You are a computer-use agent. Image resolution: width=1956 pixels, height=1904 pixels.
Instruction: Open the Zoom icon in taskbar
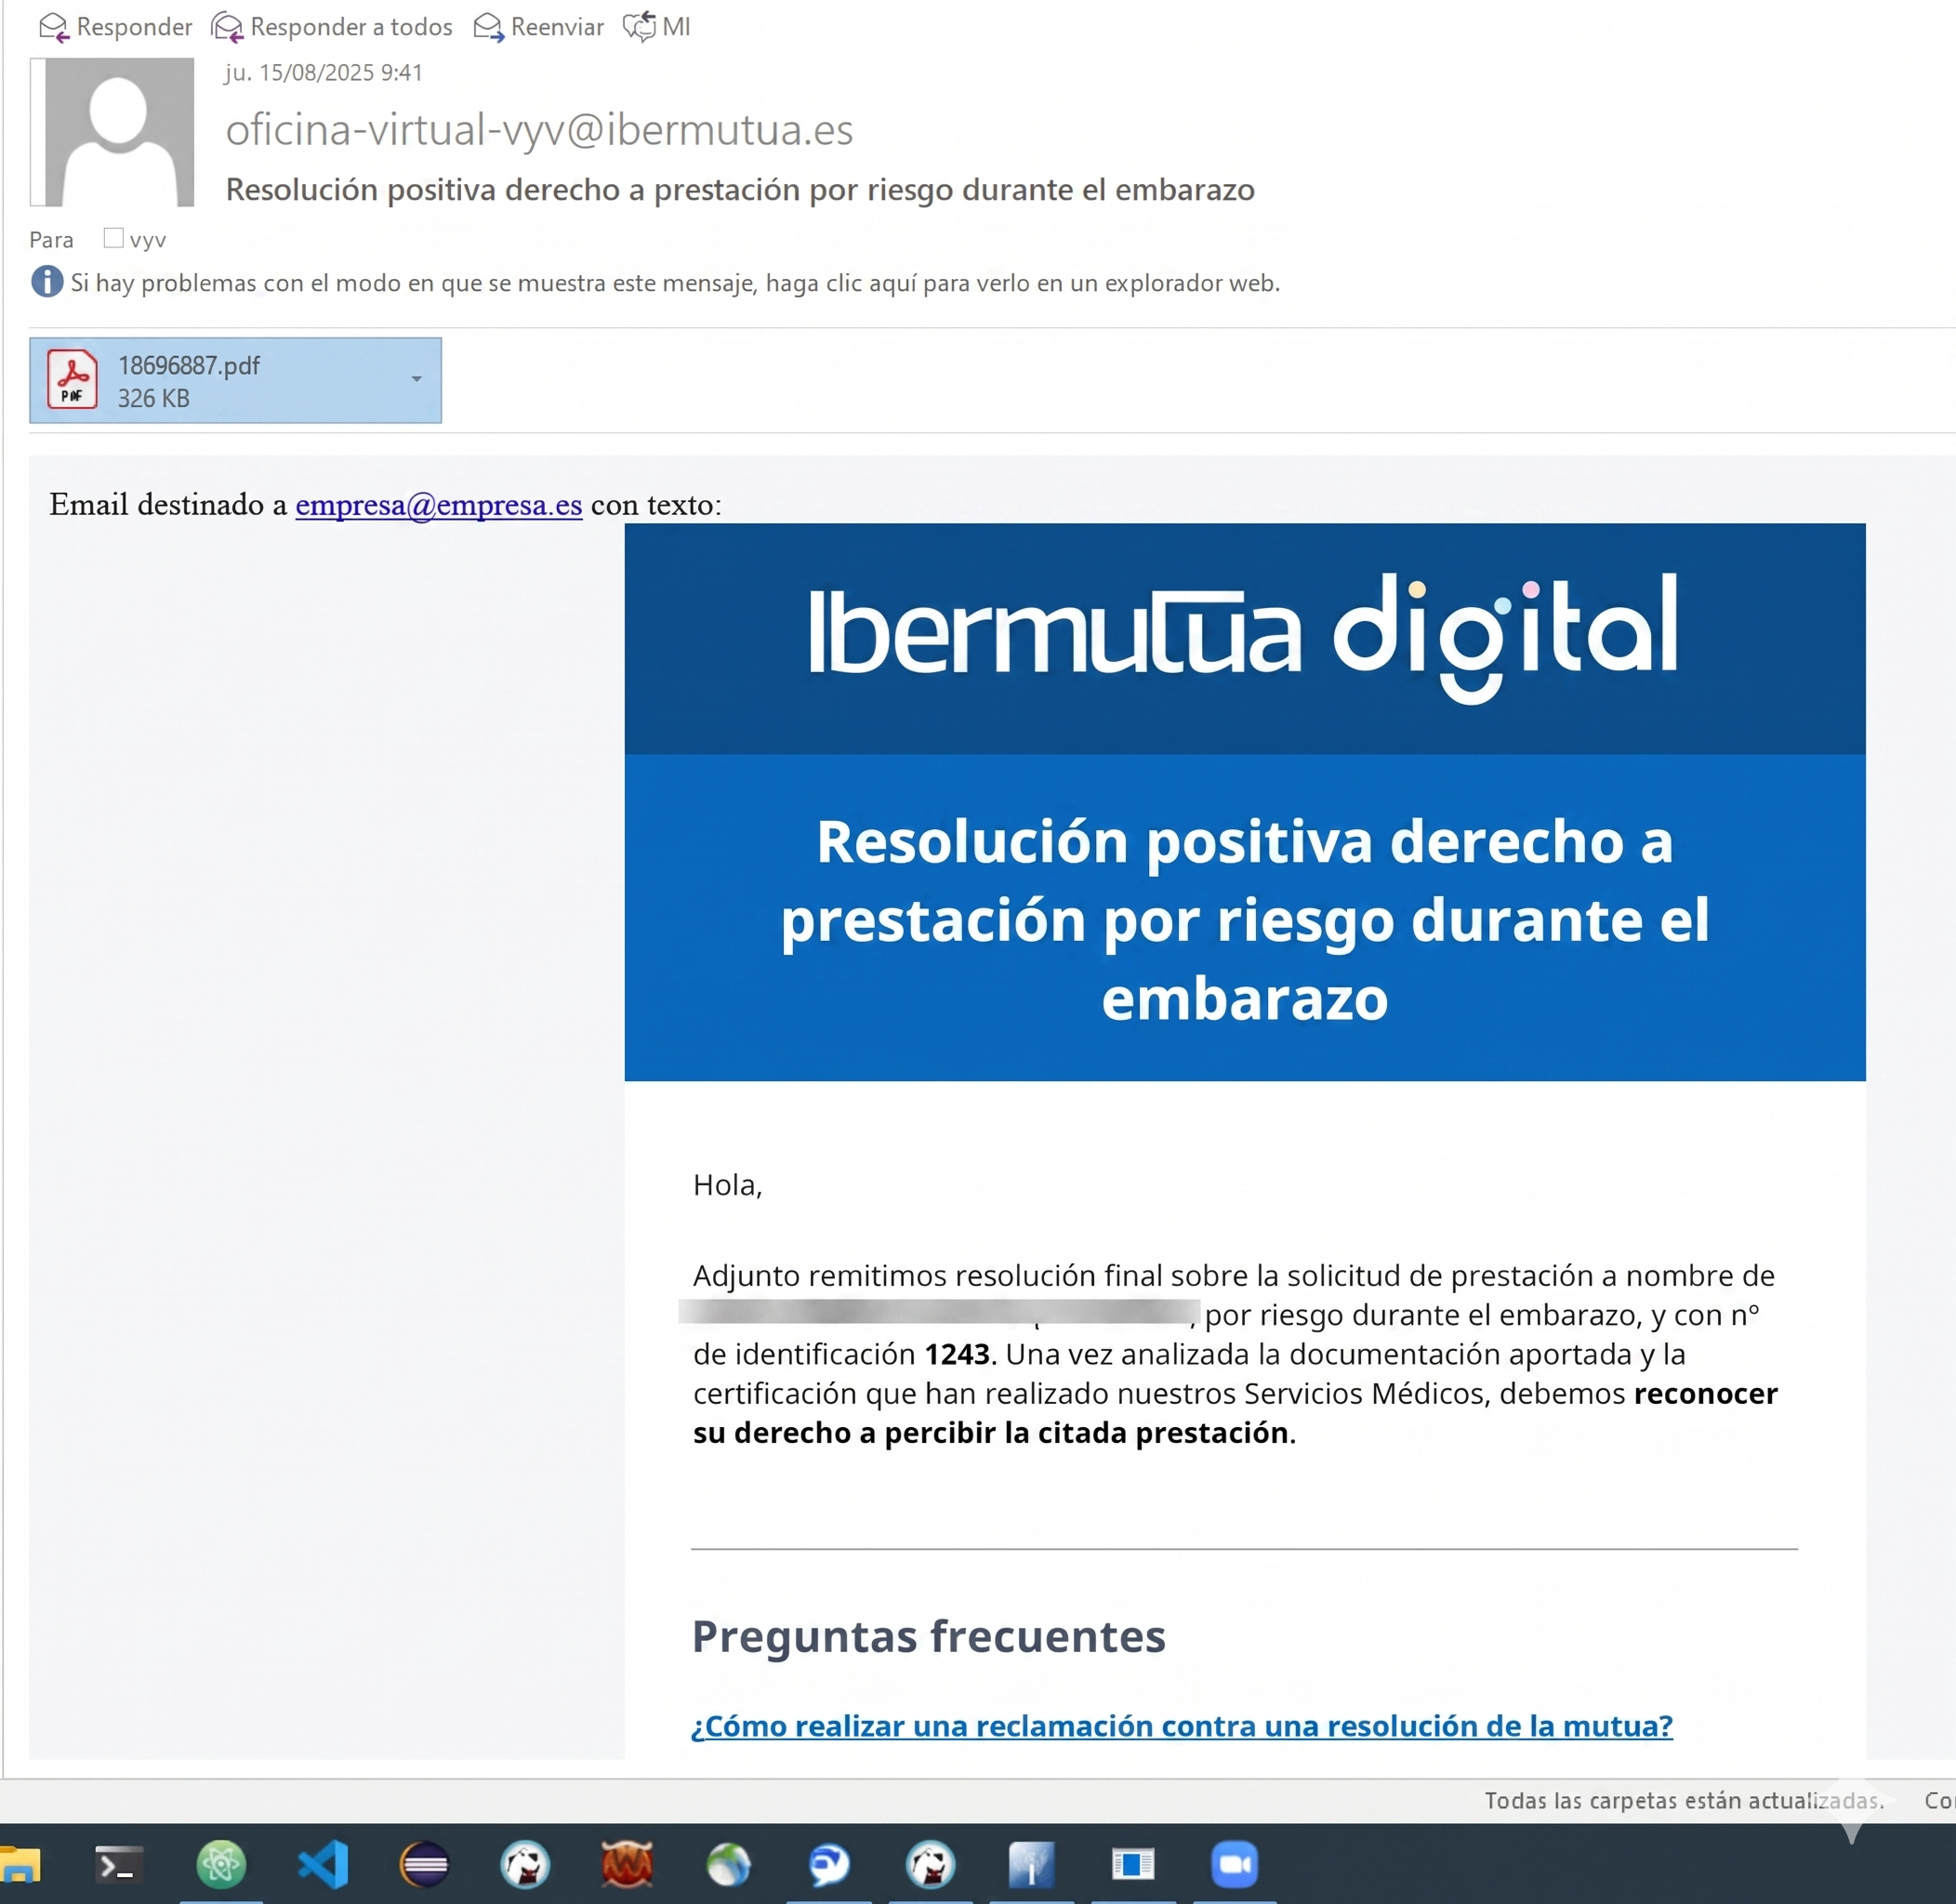[x=1234, y=1865]
